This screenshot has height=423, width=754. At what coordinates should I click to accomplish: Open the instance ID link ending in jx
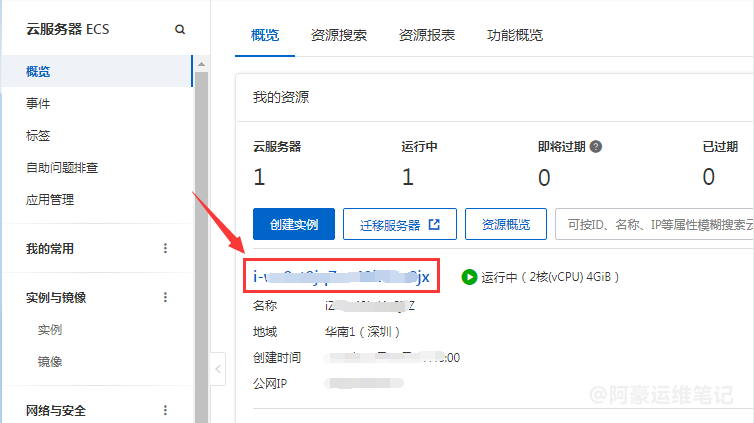(341, 276)
